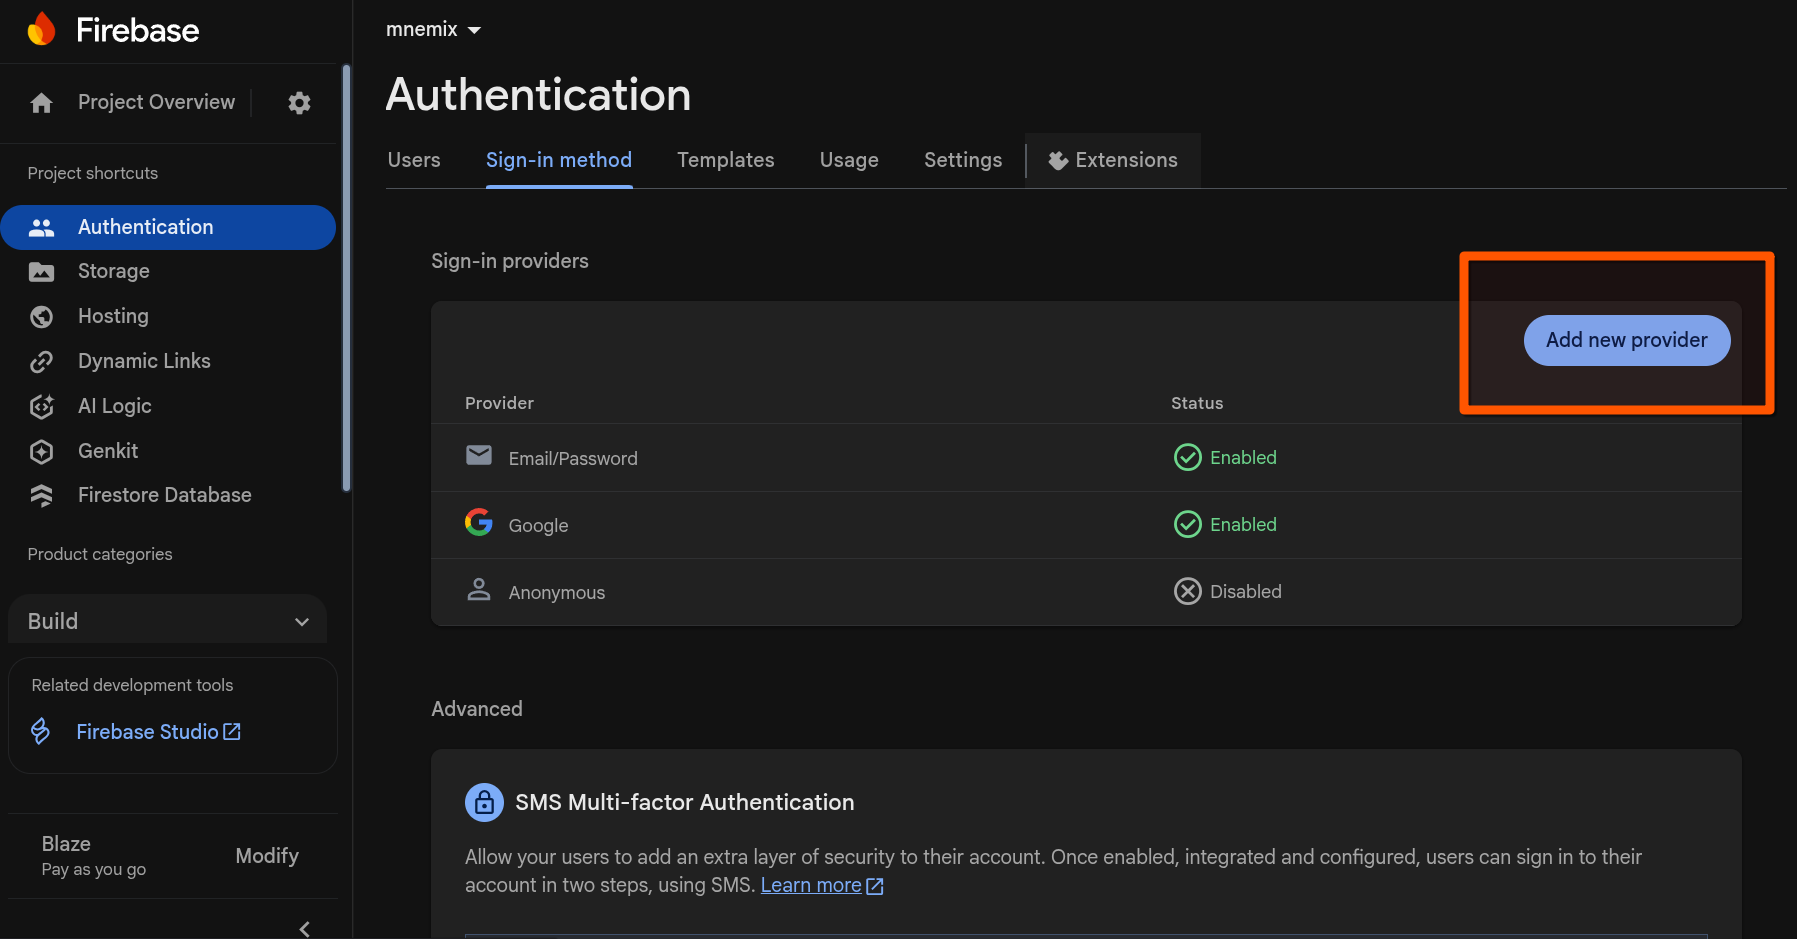Click the Add new provider button
Image resolution: width=1797 pixels, height=939 pixels.
point(1626,340)
